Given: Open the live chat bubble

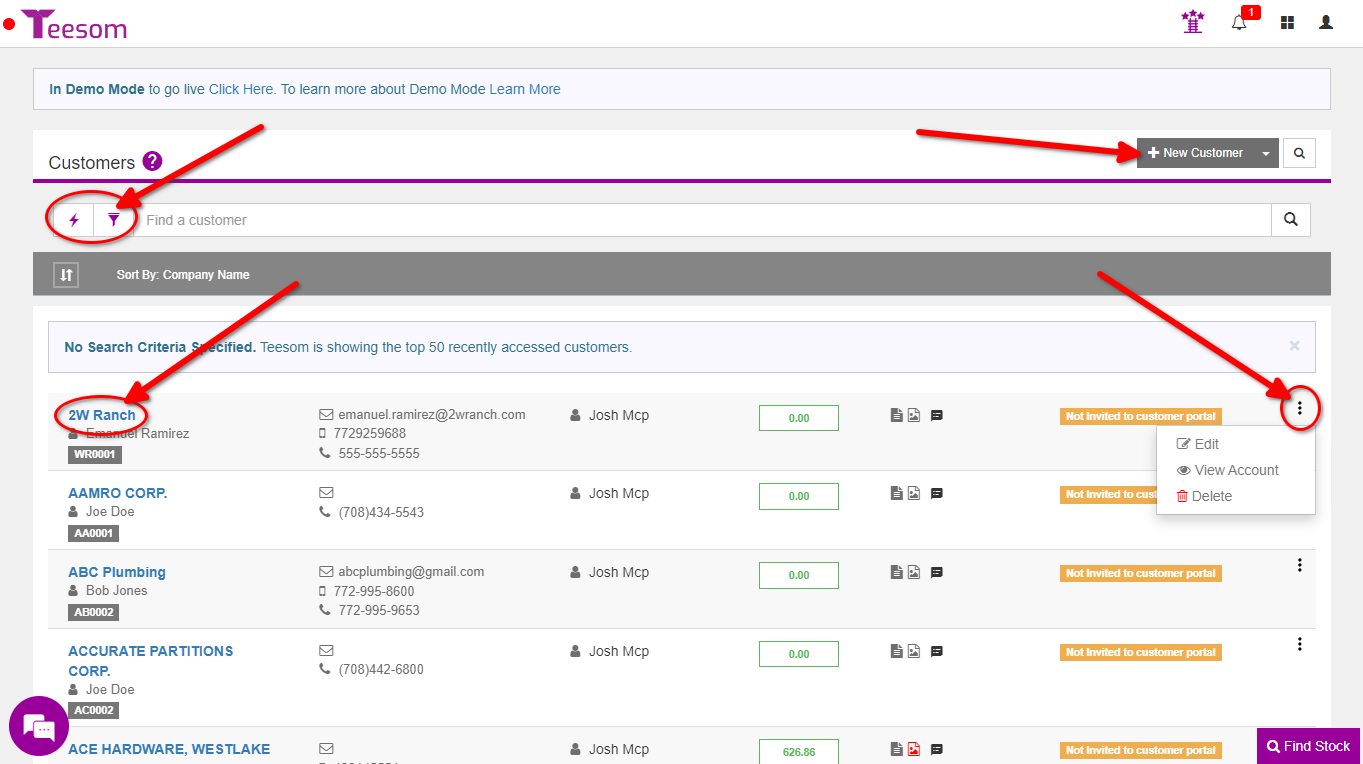Looking at the screenshot, I should click(x=38, y=726).
